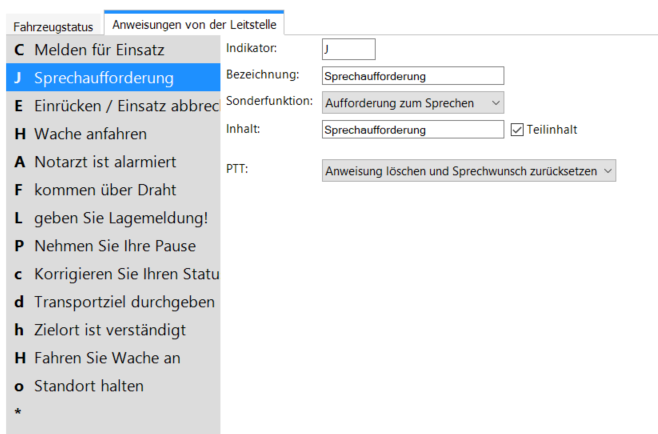Choose 'Zielort ist verständigt' entry
The image size is (658, 434).
click(x=113, y=330)
